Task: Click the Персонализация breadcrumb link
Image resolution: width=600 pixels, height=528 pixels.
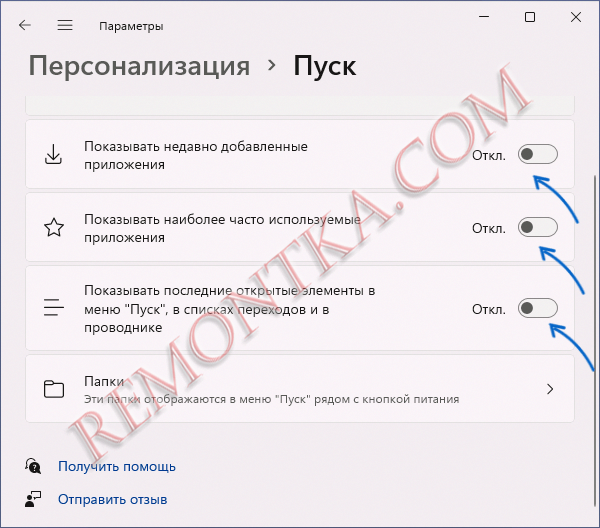Action: coord(139,66)
